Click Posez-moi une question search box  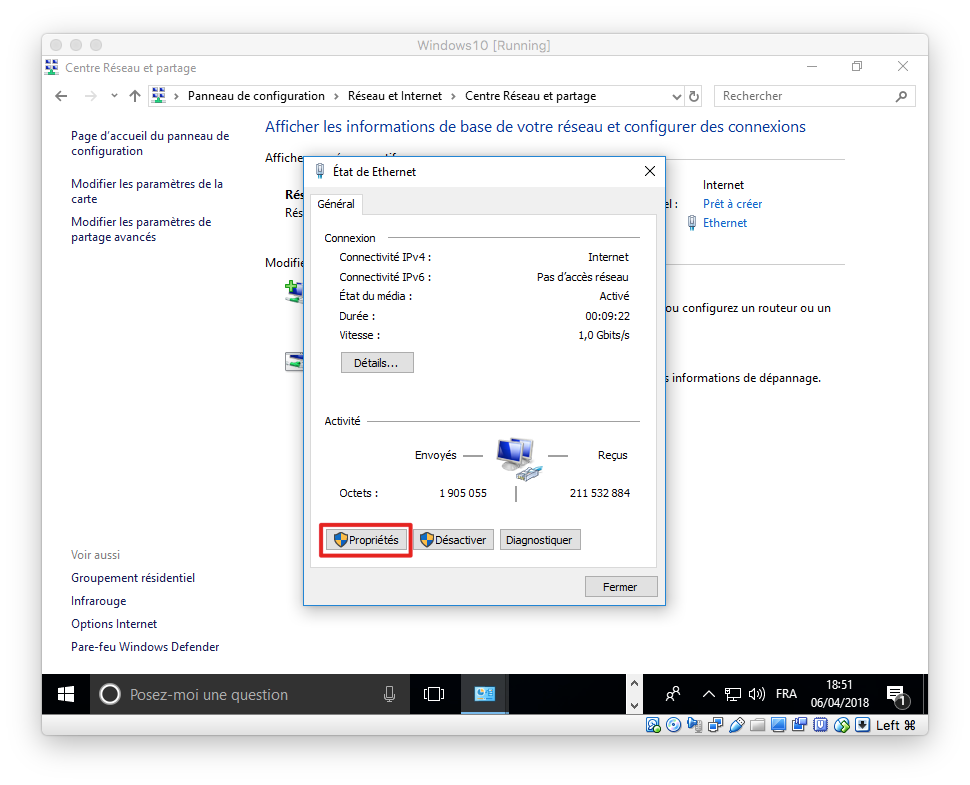point(250,694)
